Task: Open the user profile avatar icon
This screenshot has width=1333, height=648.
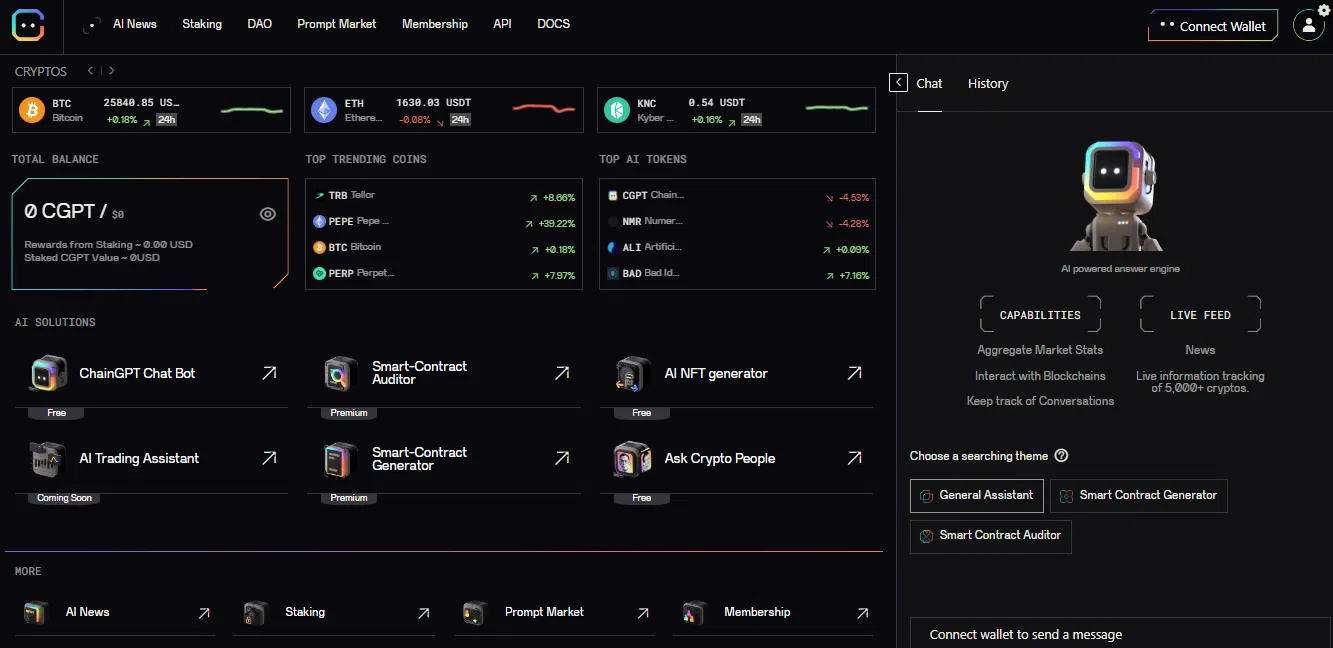Action: pyautogui.click(x=1308, y=26)
